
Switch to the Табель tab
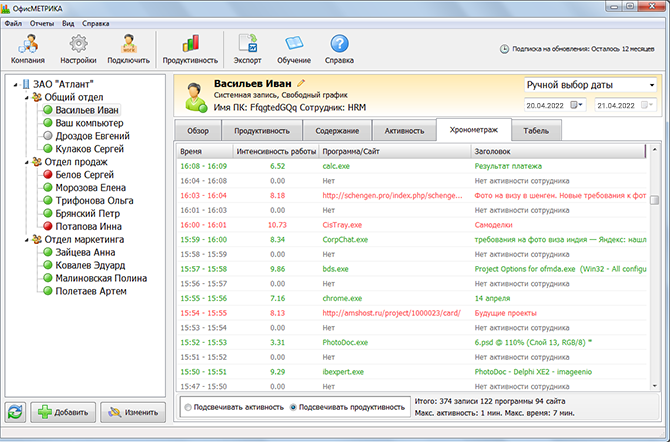click(536, 130)
